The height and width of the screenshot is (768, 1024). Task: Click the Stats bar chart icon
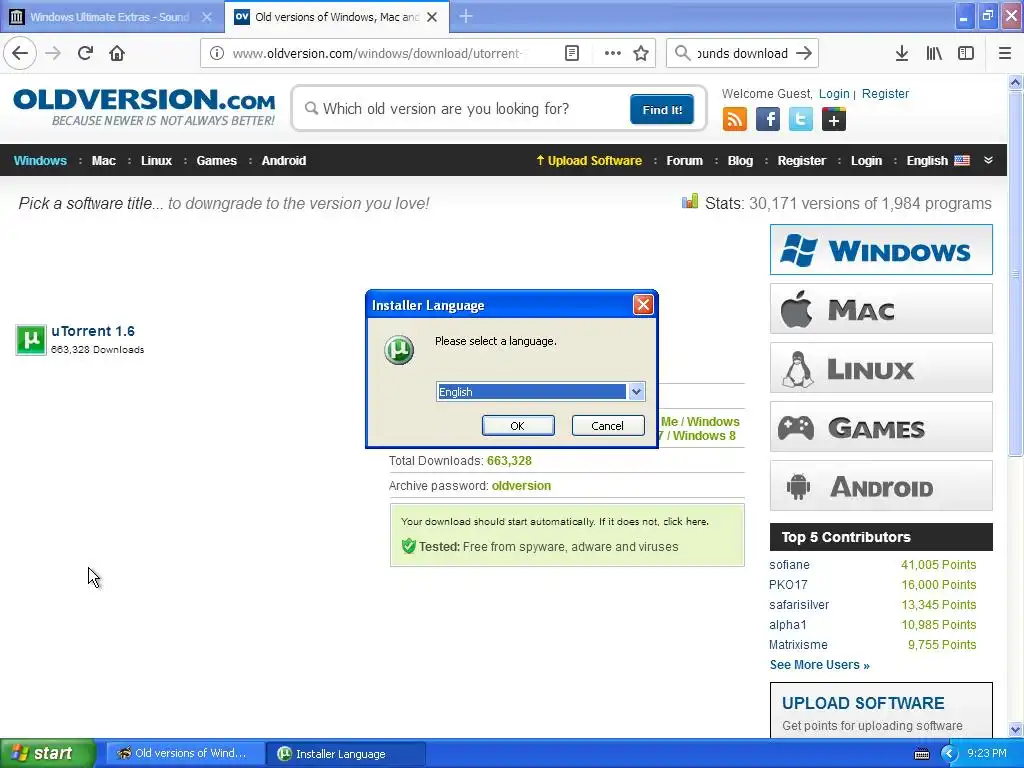[x=690, y=202]
